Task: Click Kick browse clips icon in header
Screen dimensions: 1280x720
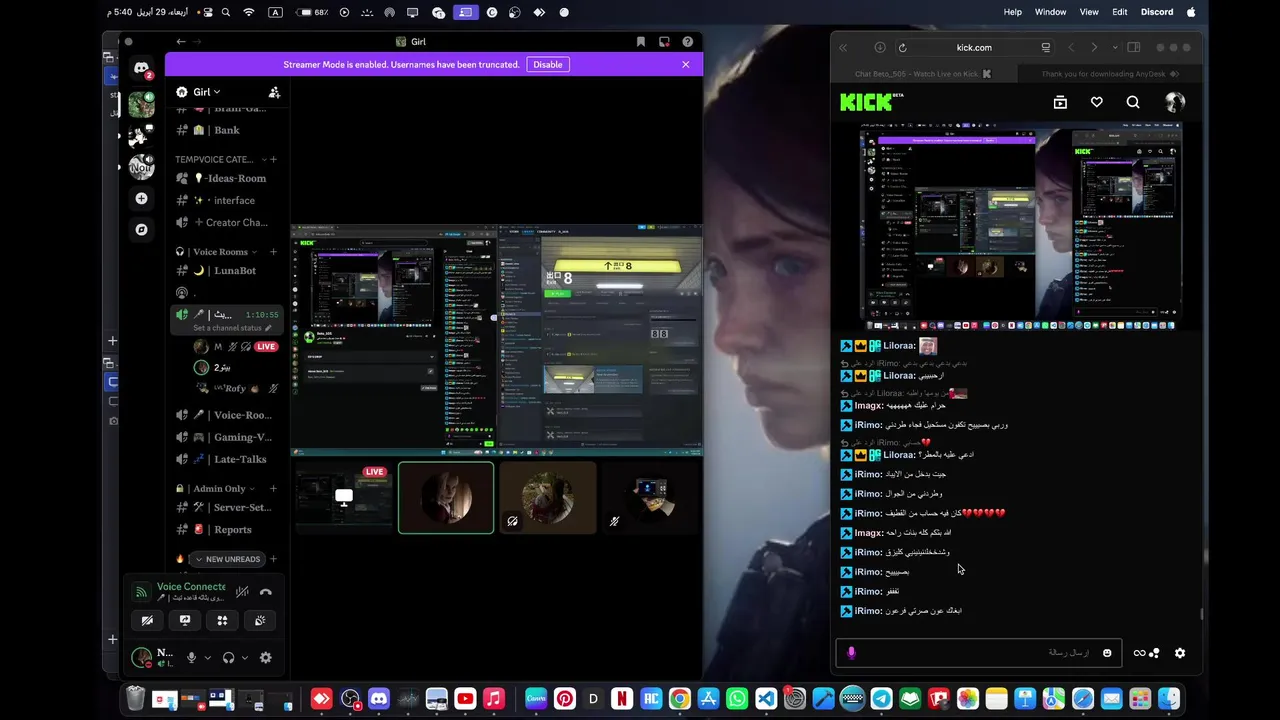Action: 1060,102
